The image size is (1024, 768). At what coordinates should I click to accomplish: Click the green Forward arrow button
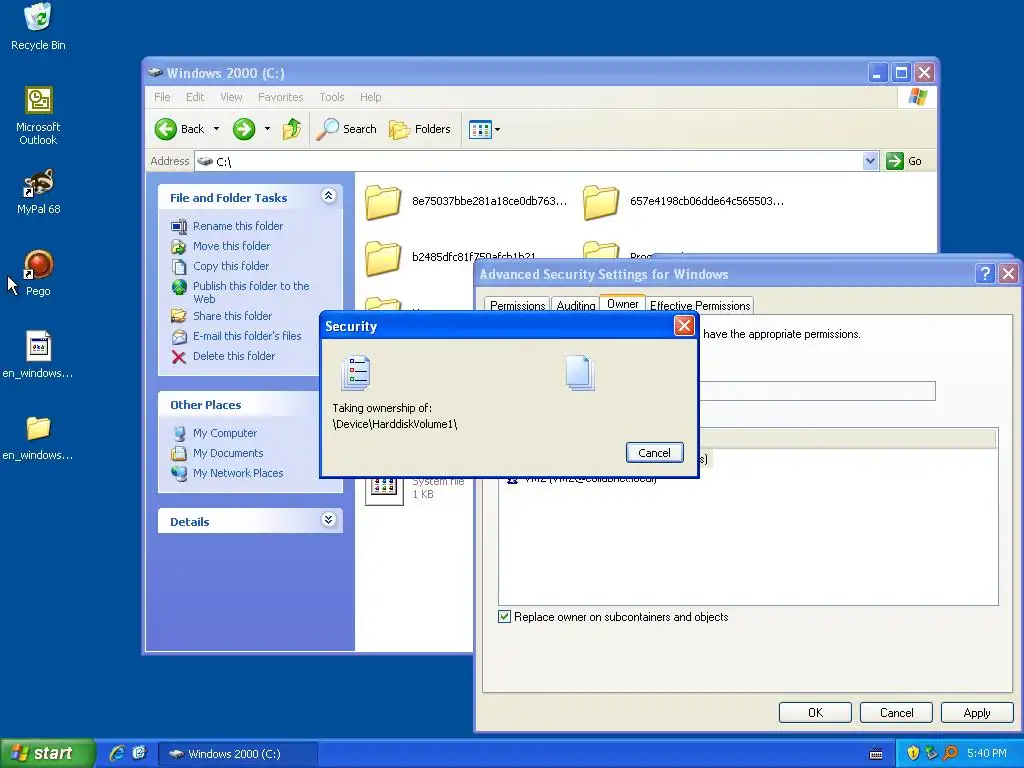[x=244, y=129]
